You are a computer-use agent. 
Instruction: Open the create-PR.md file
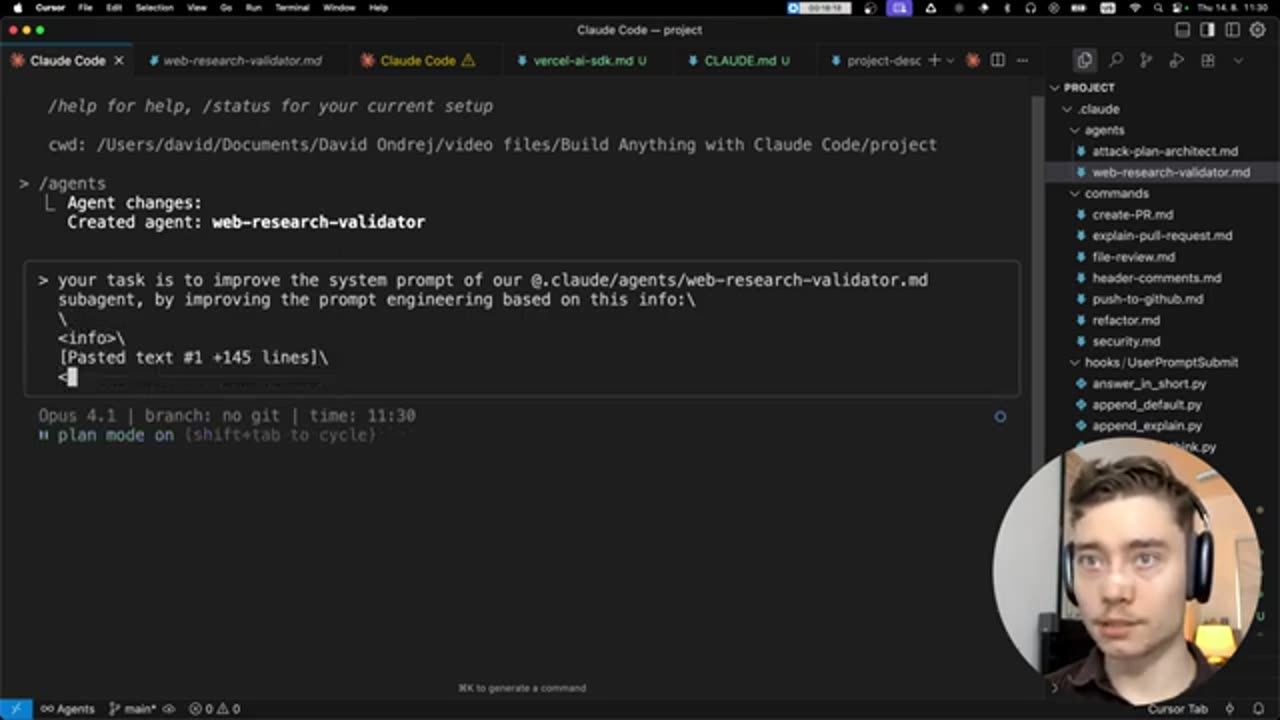point(1132,214)
